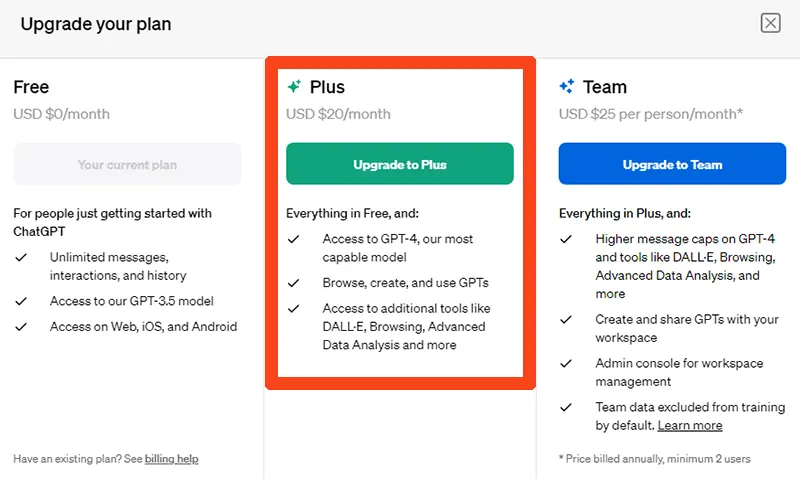Click the Plus plan heading

[x=327, y=87]
